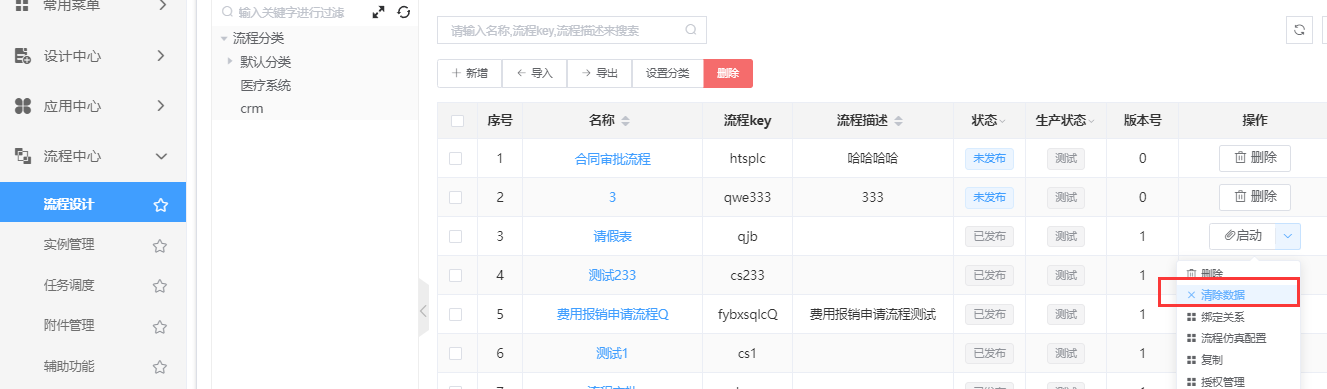Image resolution: width=1327 pixels, height=389 pixels.
Task: Open the 合同审批流程 process link
Action: [x=612, y=159]
